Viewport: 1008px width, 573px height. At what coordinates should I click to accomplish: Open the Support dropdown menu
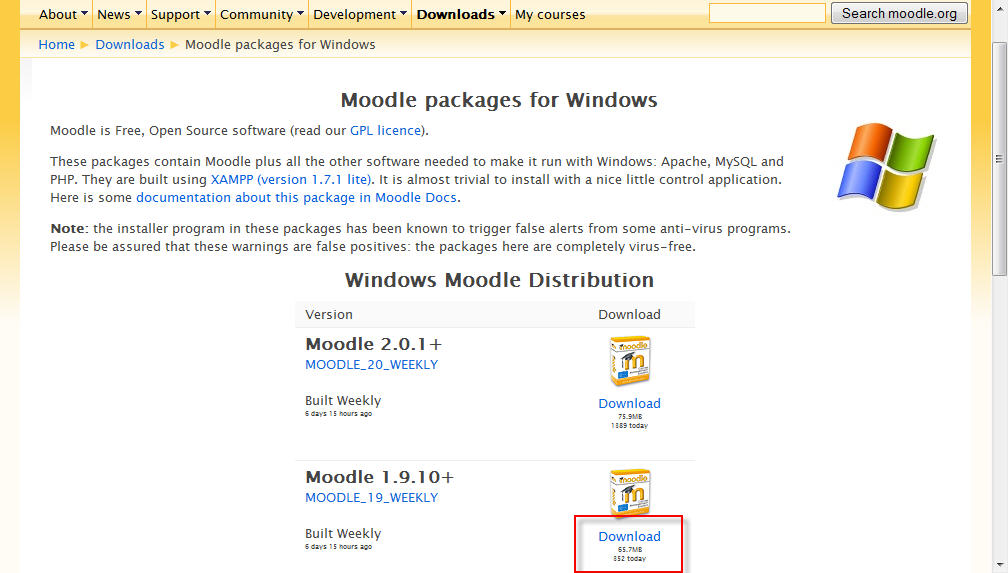(181, 14)
